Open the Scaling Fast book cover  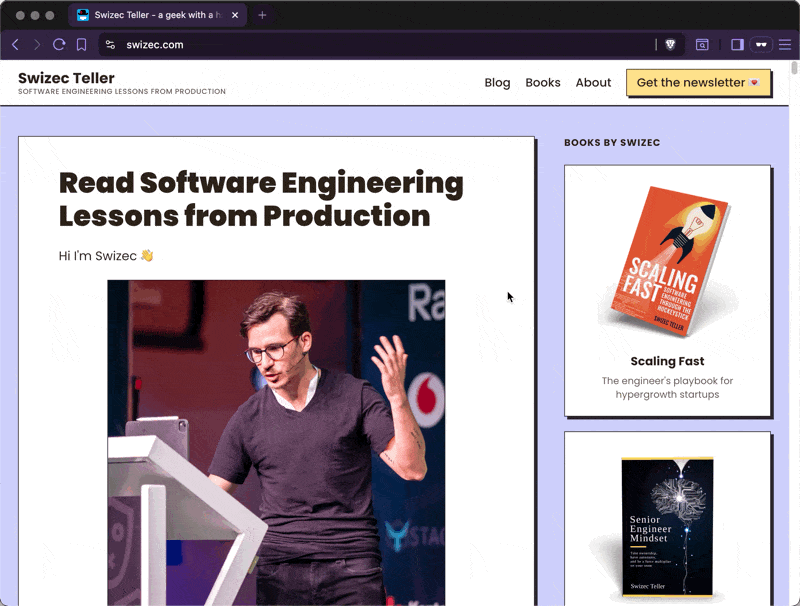tap(668, 260)
